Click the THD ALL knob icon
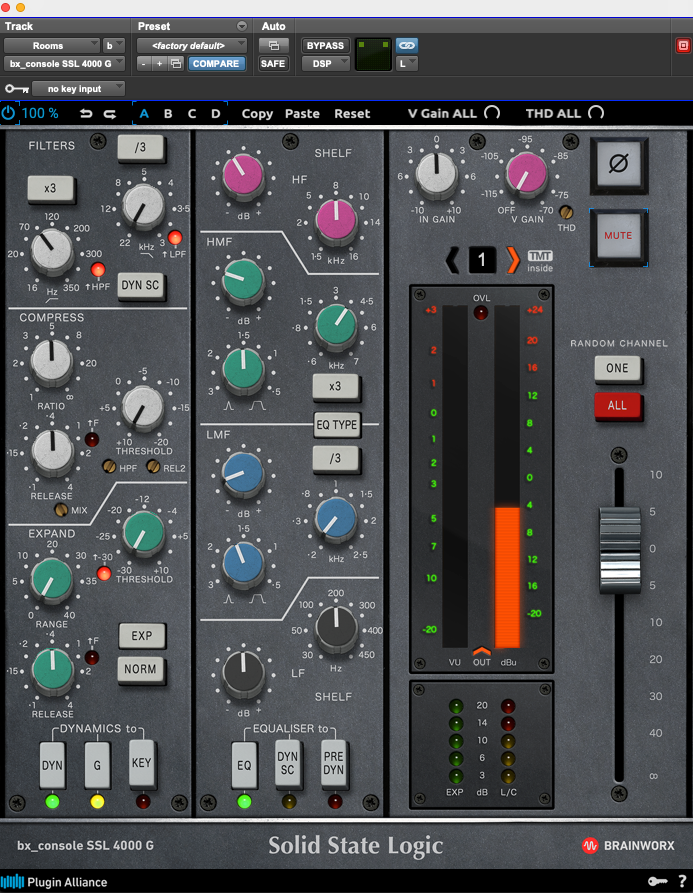This screenshot has height=893, width=693. coord(596,113)
